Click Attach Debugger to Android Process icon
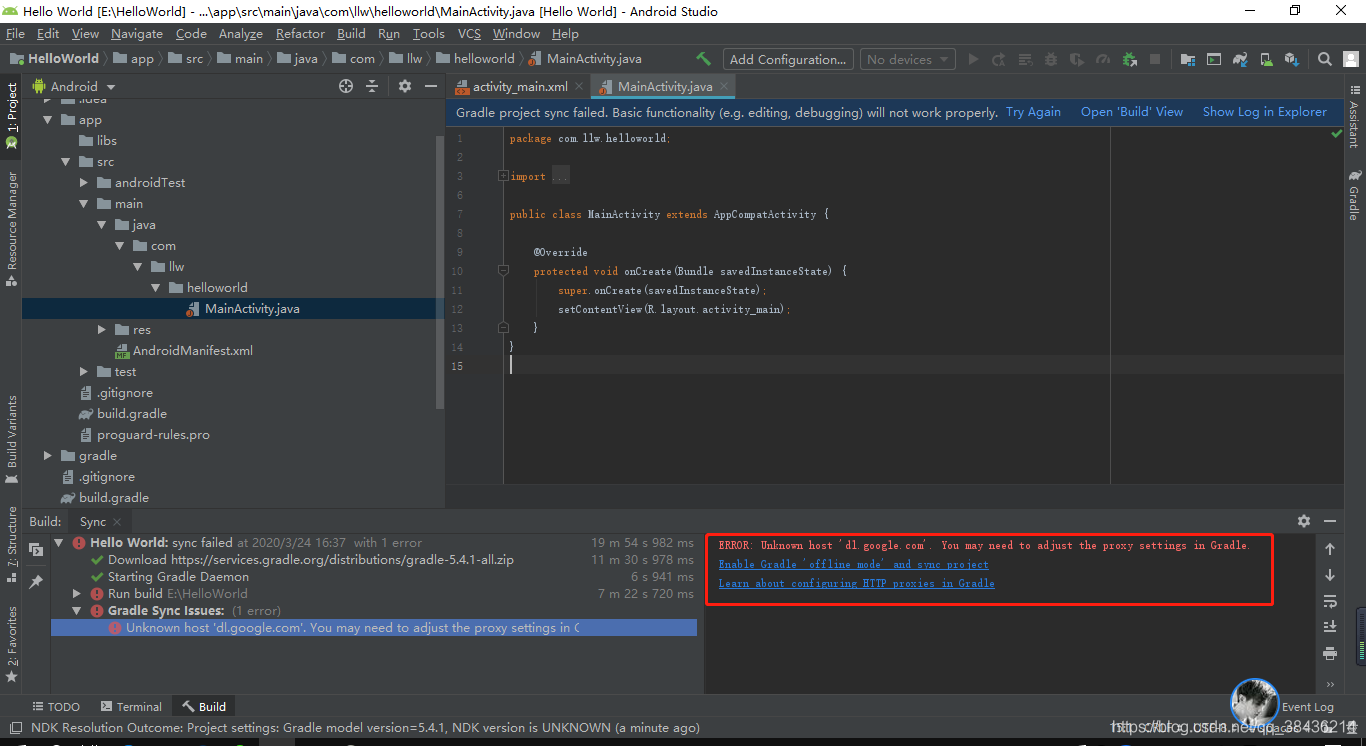 tap(1130, 59)
